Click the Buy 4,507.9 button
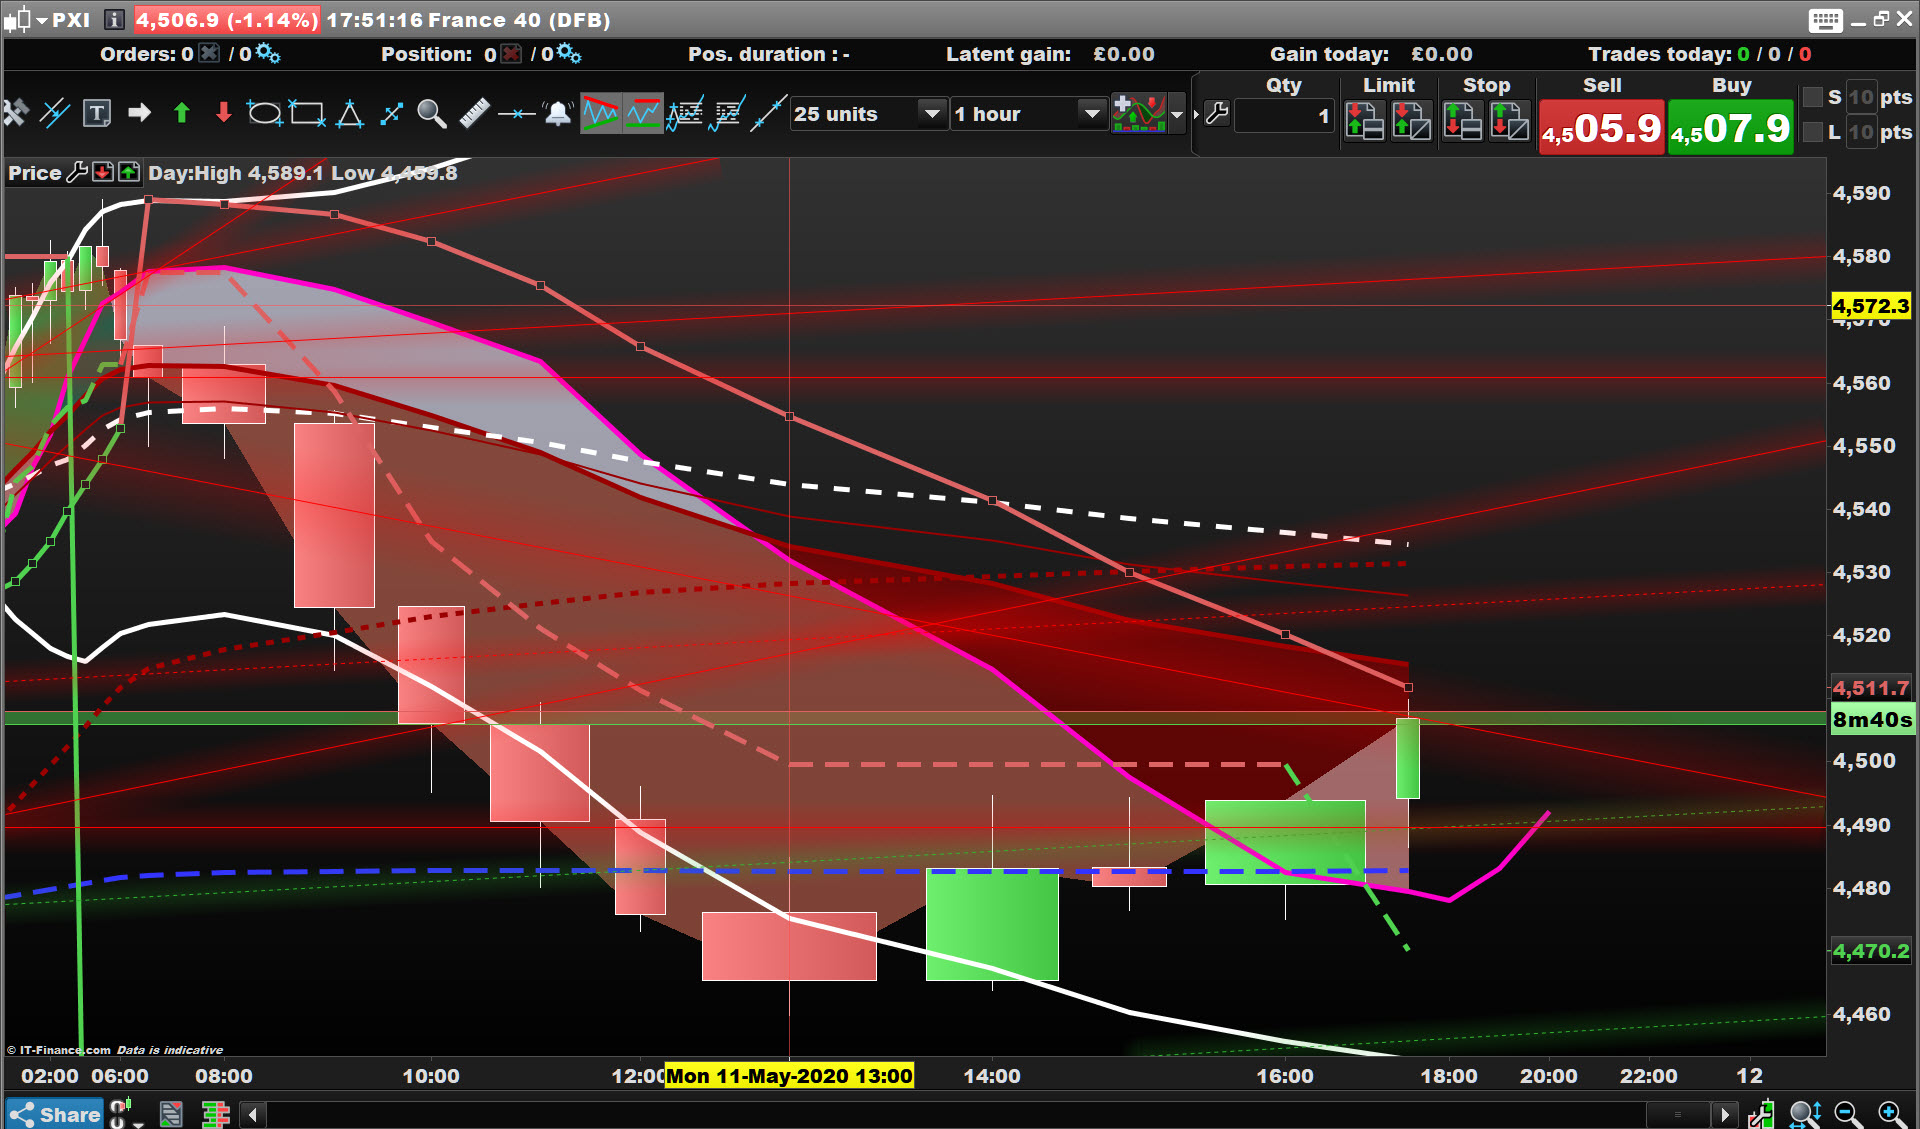Screen dimensions: 1920x1129 click(1730, 127)
